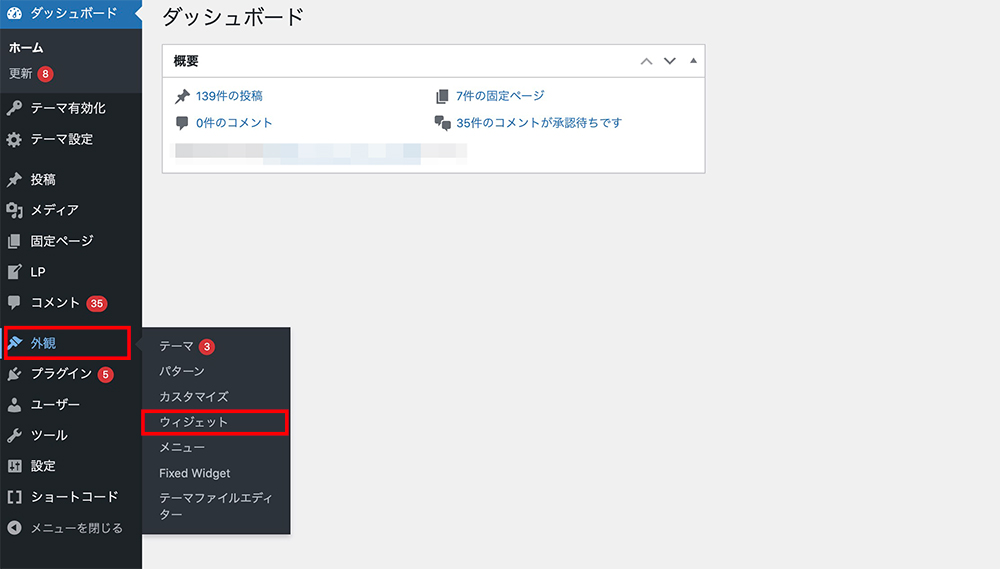The width and height of the screenshot is (1000, 569).
Task: Click the red 35 comments badge
Action: point(97,304)
